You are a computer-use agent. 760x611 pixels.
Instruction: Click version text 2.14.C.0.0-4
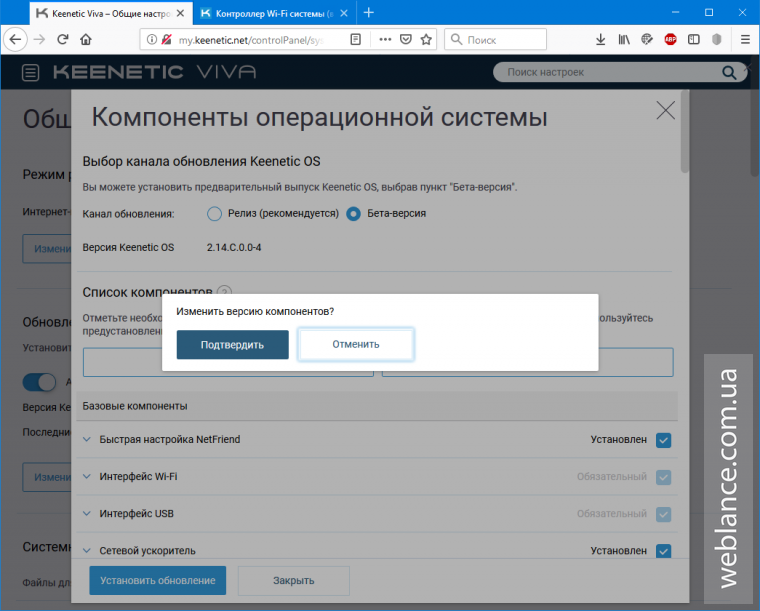(234, 248)
